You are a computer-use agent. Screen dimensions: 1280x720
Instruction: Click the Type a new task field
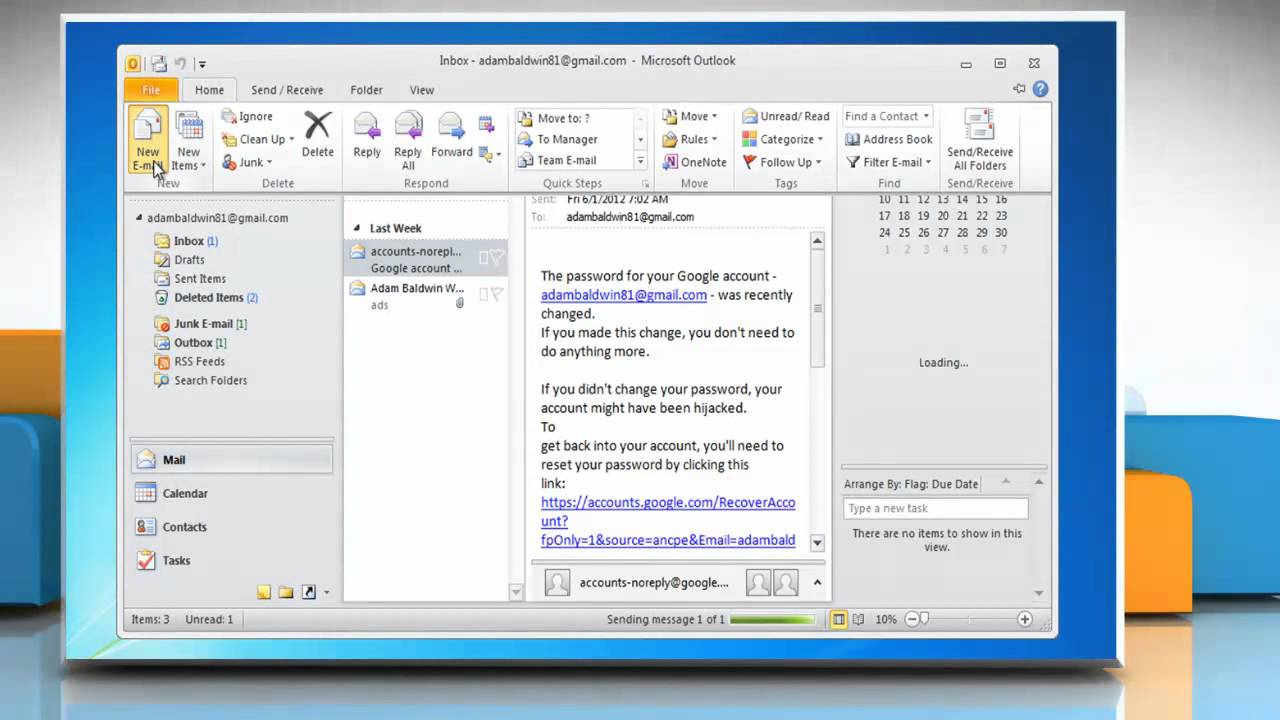click(x=936, y=508)
